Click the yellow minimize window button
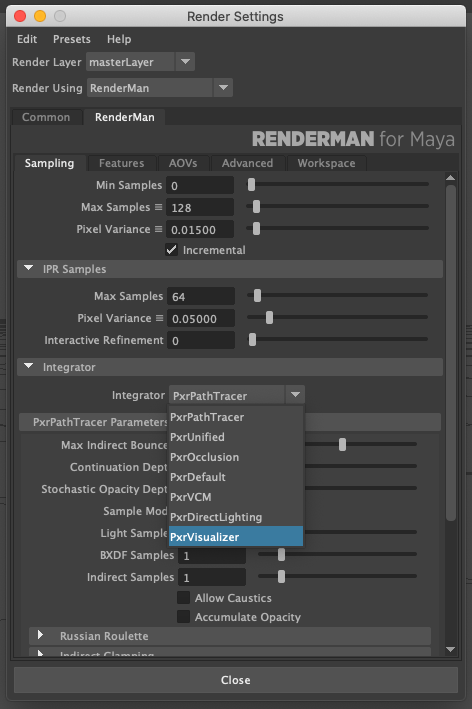The width and height of the screenshot is (472, 709). pyautogui.click(x=40, y=16)
